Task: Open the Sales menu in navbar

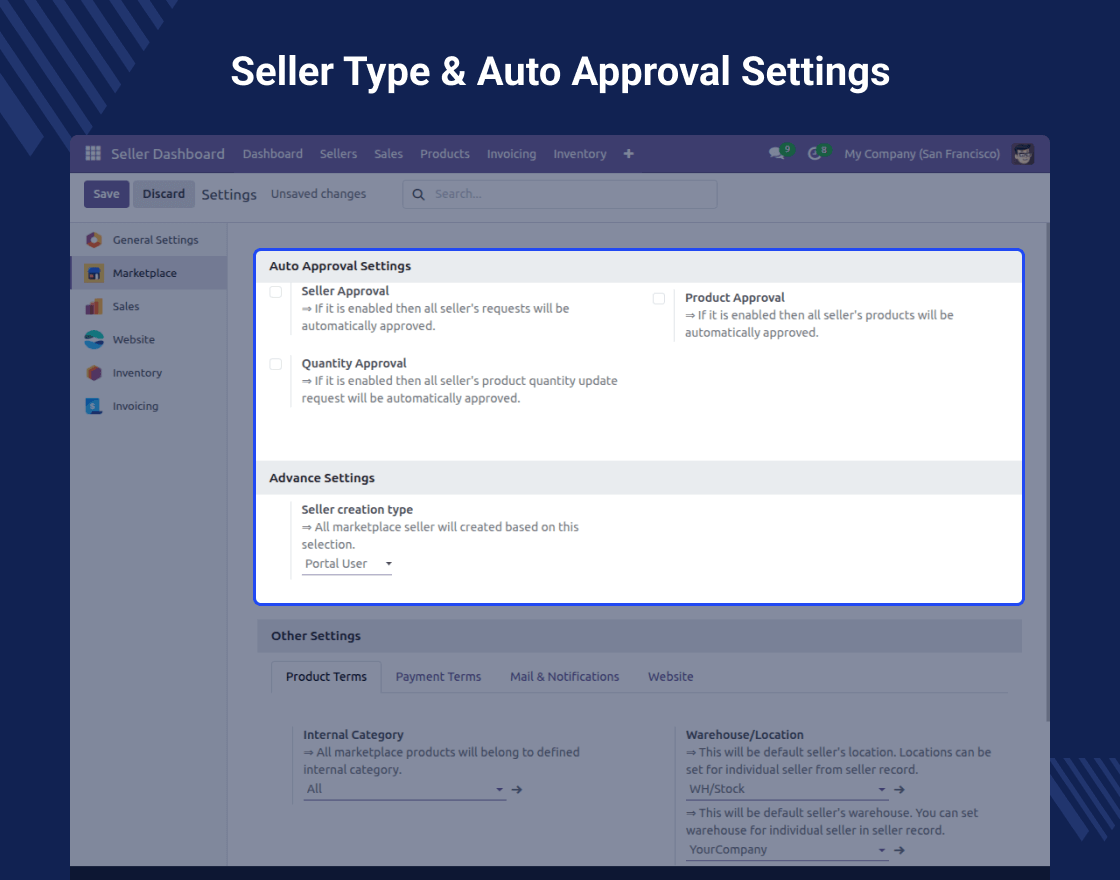Action: [x=389, y=154]
